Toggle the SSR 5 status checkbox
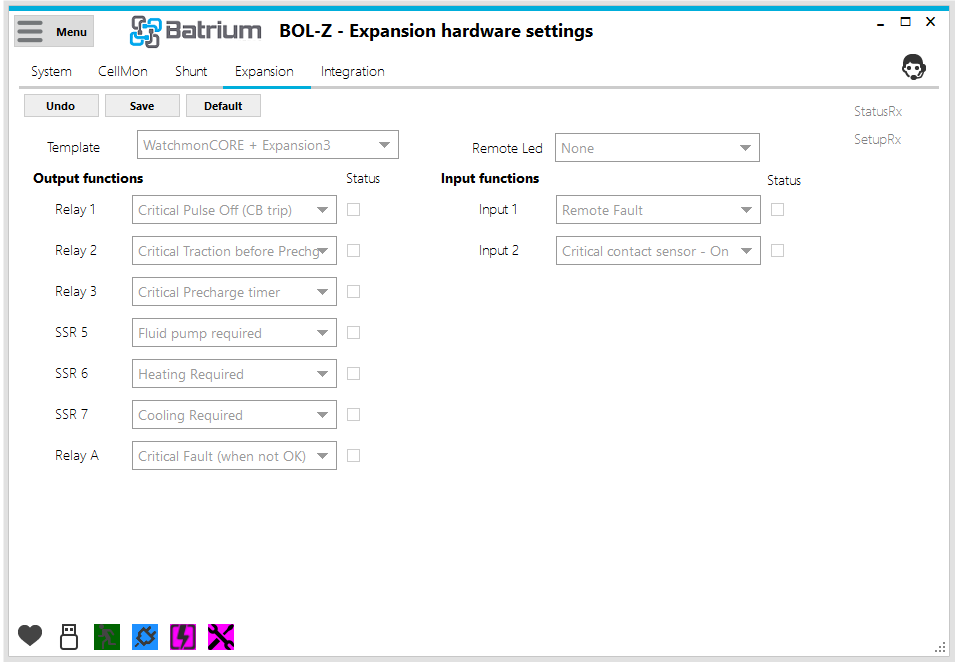959x666 pixels. click(x=353, y=333)
